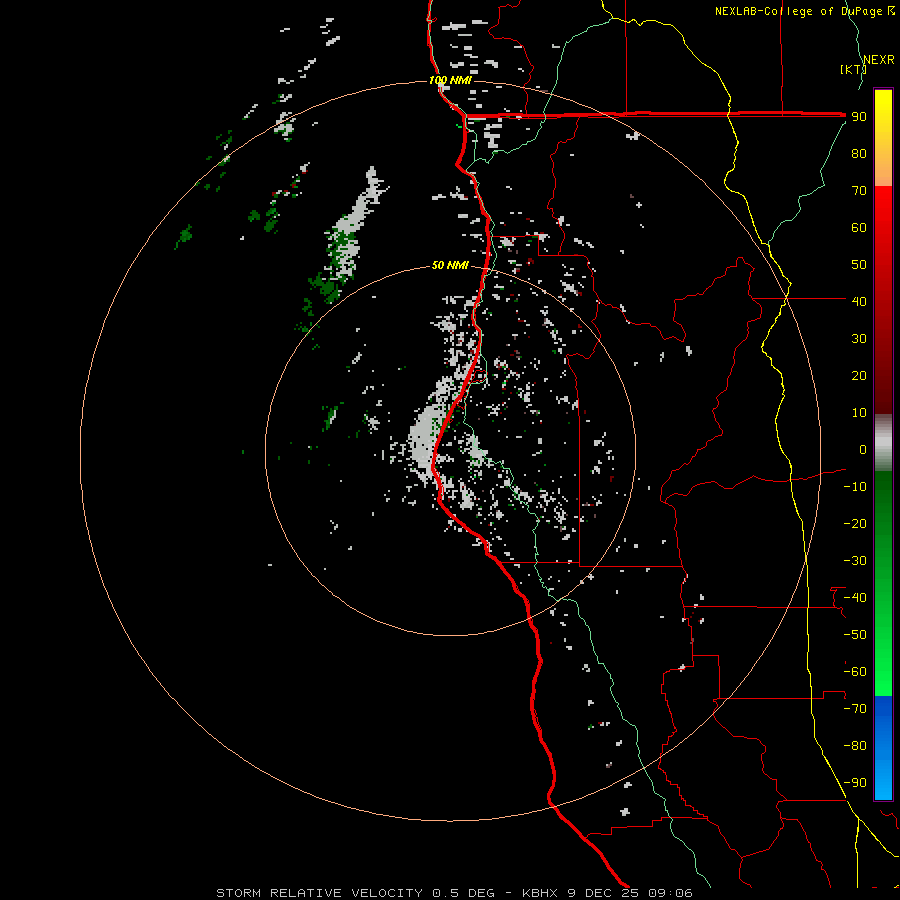The width and height of the screenshot is (900, 900).
Task: Click the blue bottom segment of color bar
Action: [x=883, y=748]
